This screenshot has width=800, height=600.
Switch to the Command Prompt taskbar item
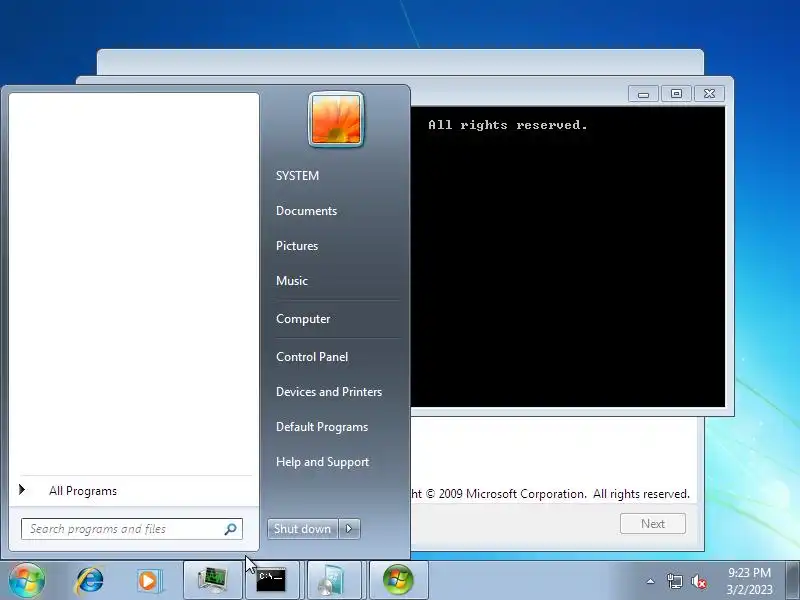coord(271,580)
